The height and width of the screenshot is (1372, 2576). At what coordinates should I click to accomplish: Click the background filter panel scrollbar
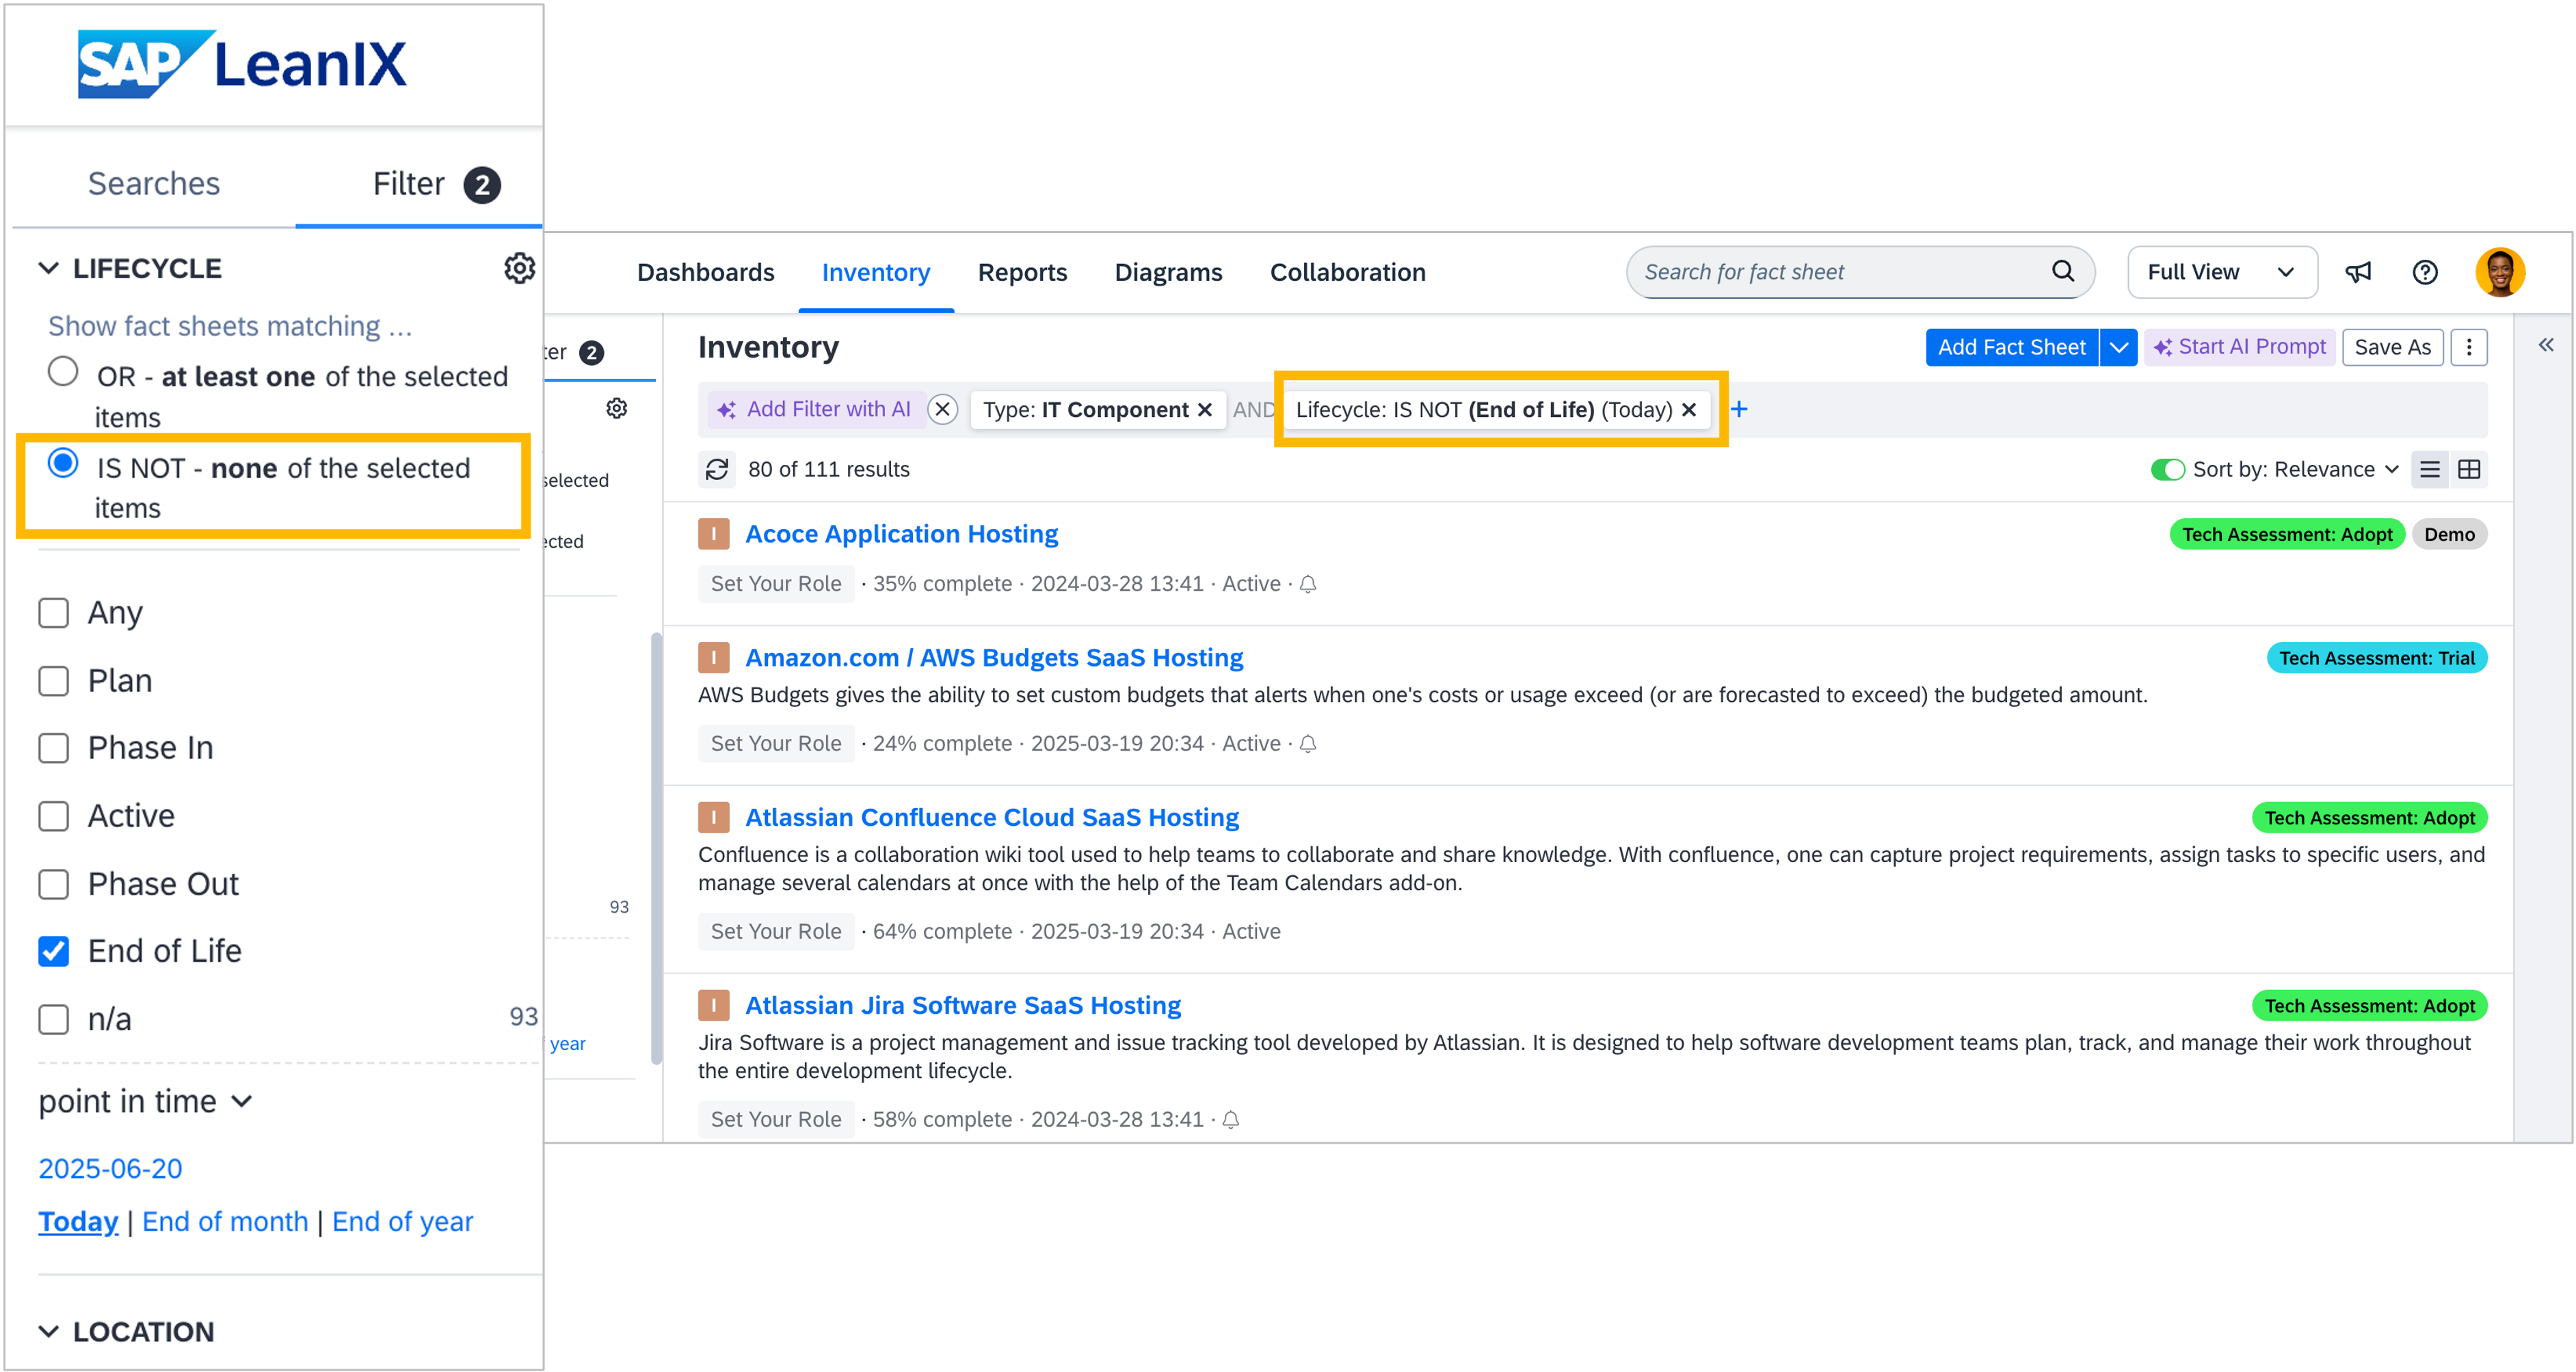(x=656, y=848)
